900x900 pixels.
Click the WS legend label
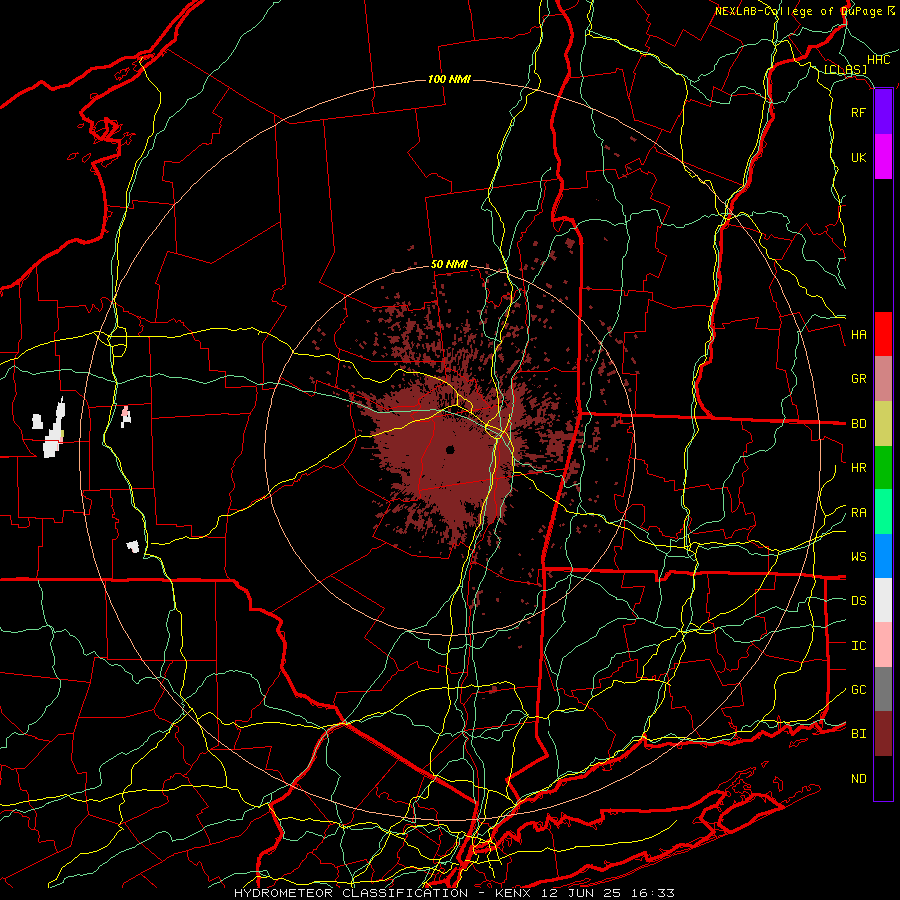click(x=859, y=557)
